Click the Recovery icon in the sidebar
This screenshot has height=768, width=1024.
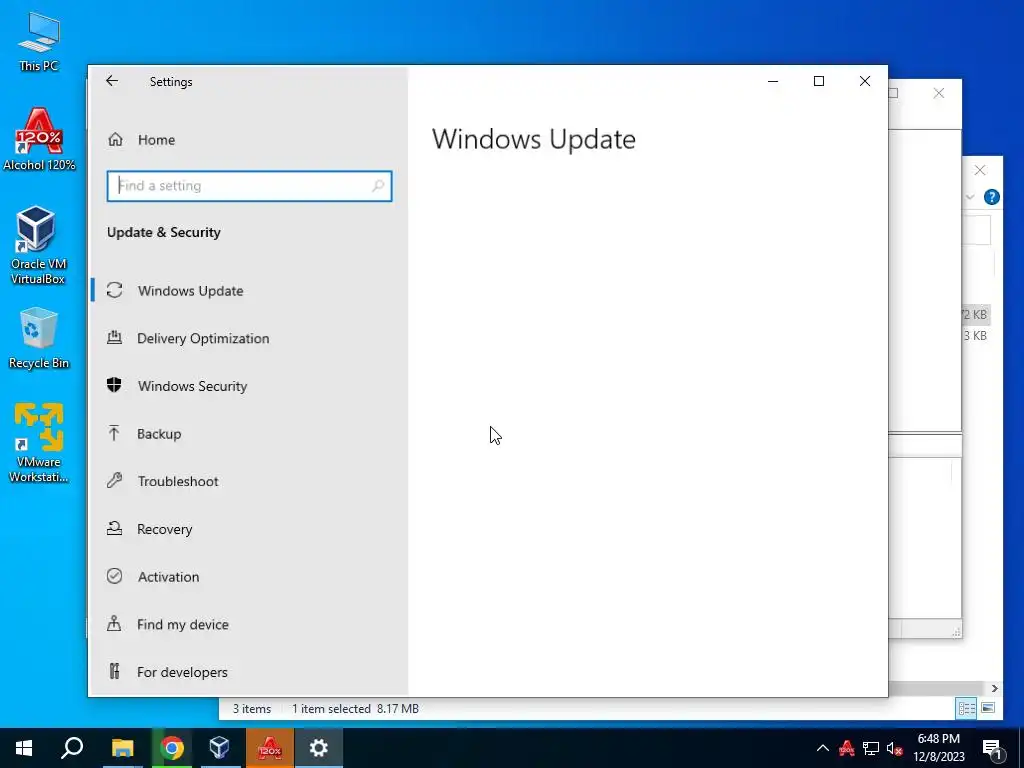pyautogui.click(x=114, y=528)
